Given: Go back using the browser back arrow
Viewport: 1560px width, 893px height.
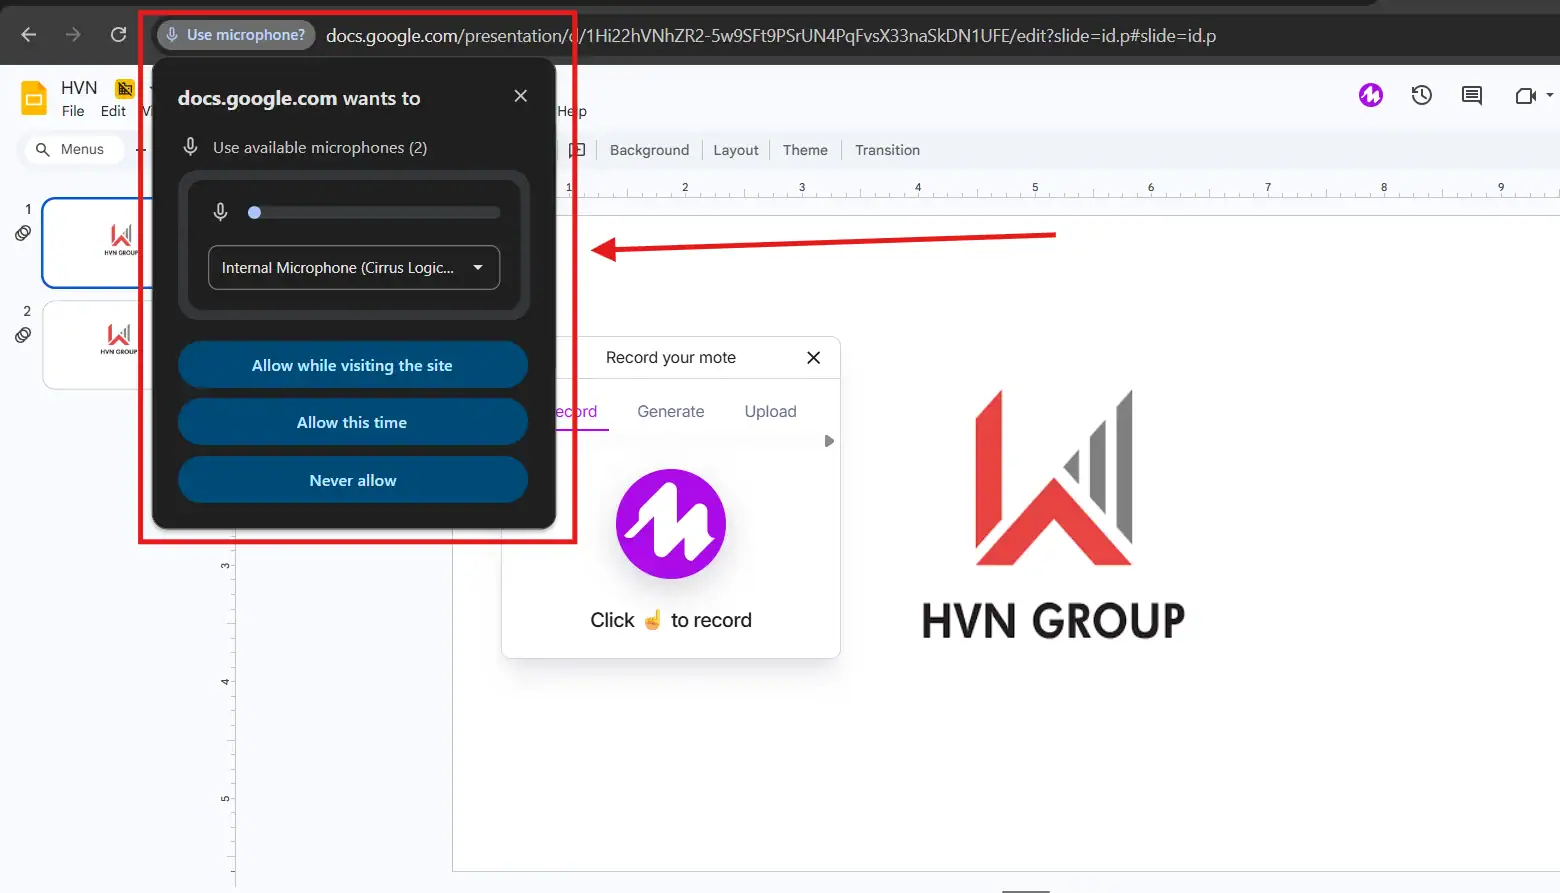Looking at the screenshot, I should 29,35.
